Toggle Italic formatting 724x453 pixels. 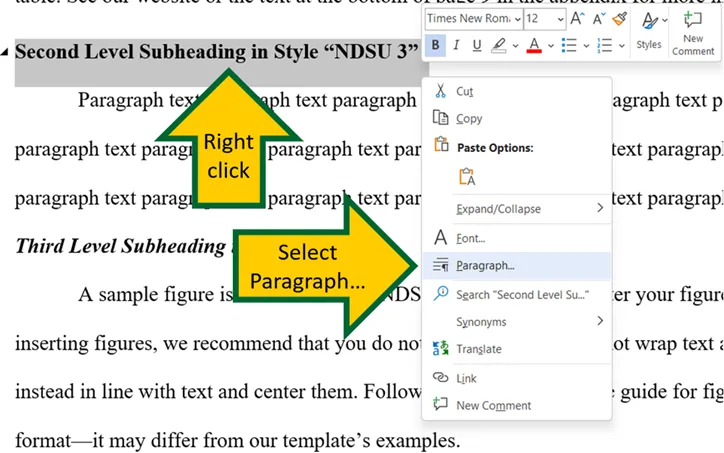[x=456, y=45]
